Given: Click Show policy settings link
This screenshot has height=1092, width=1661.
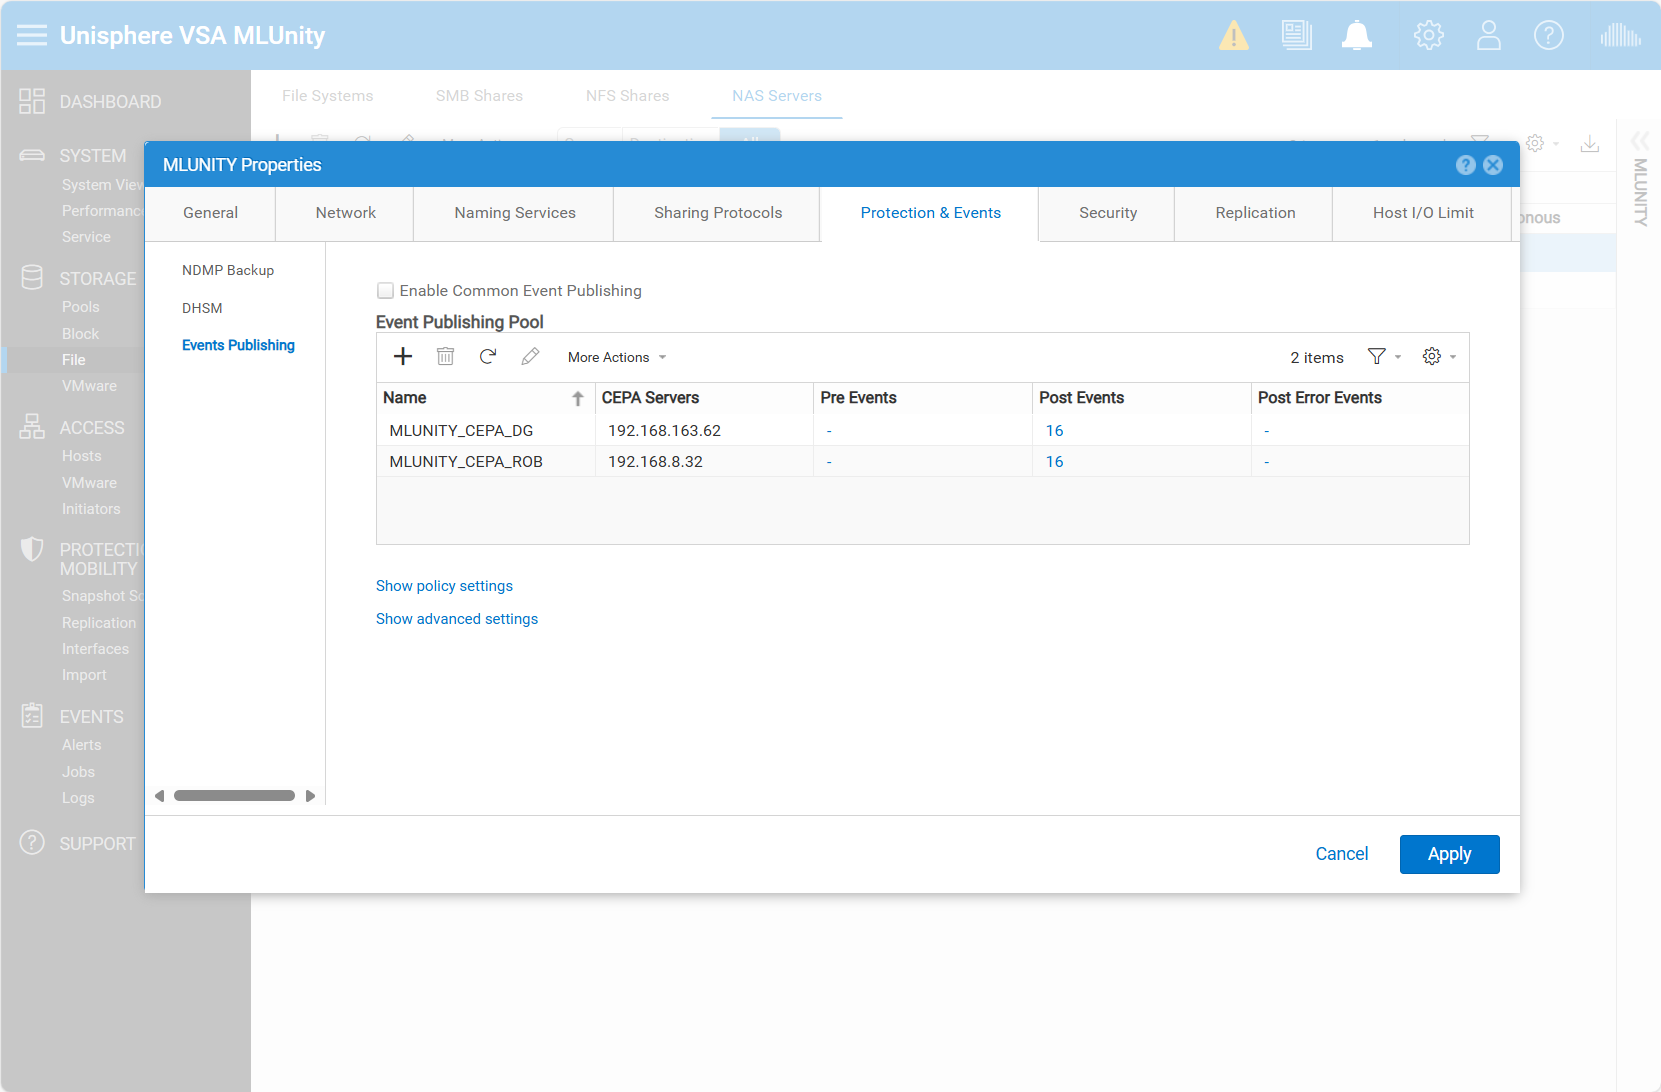Looking at the screenshot, I should (444, 586).
